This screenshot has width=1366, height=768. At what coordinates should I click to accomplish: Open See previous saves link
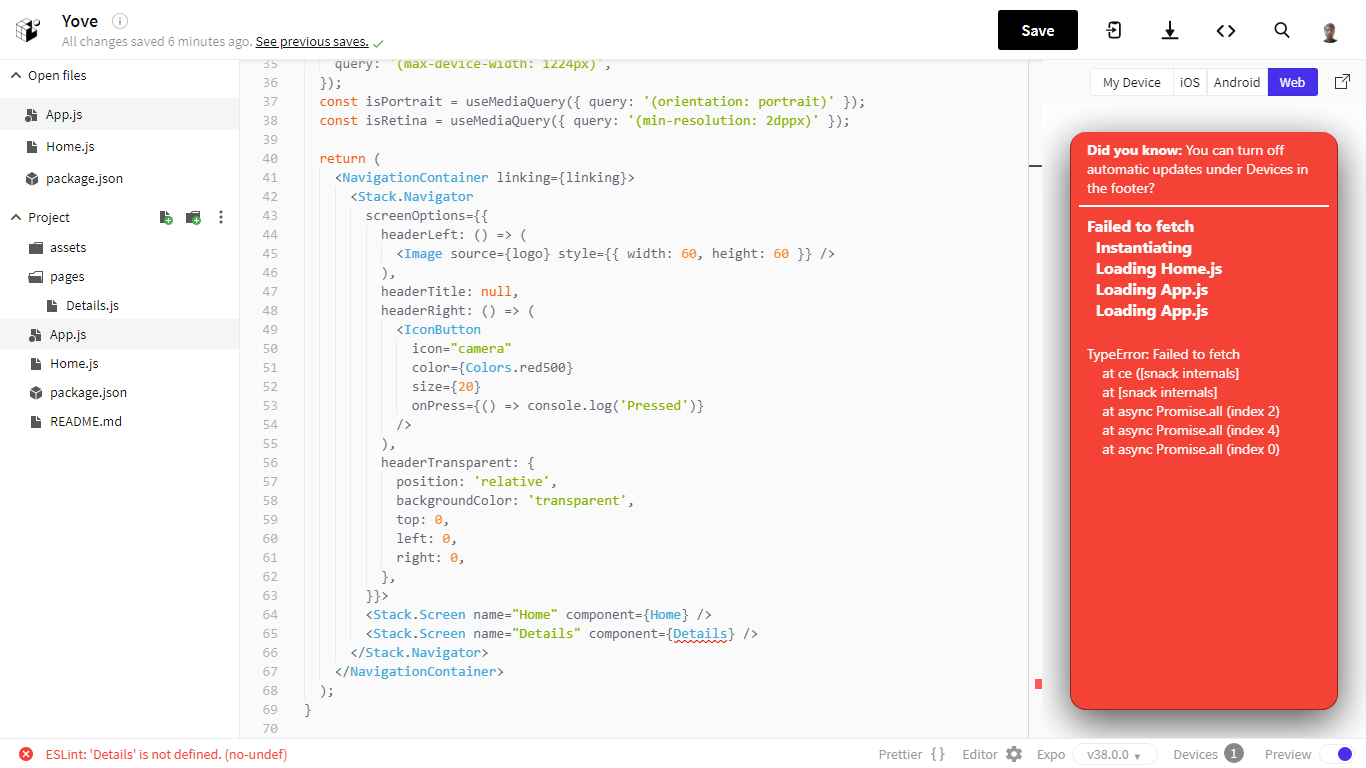(x=312, y=41)
